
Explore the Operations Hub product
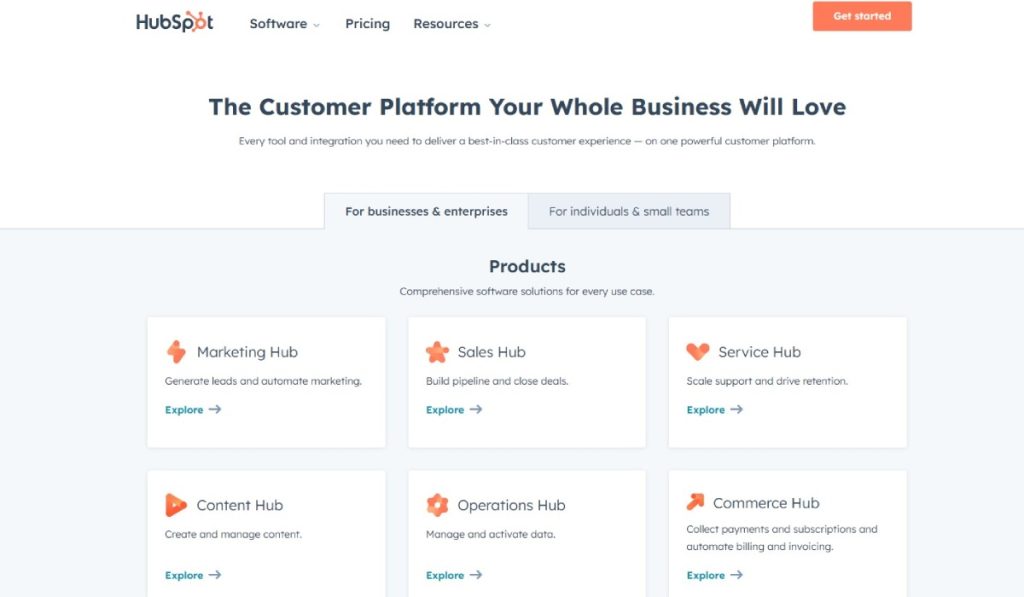pos(445,576)
